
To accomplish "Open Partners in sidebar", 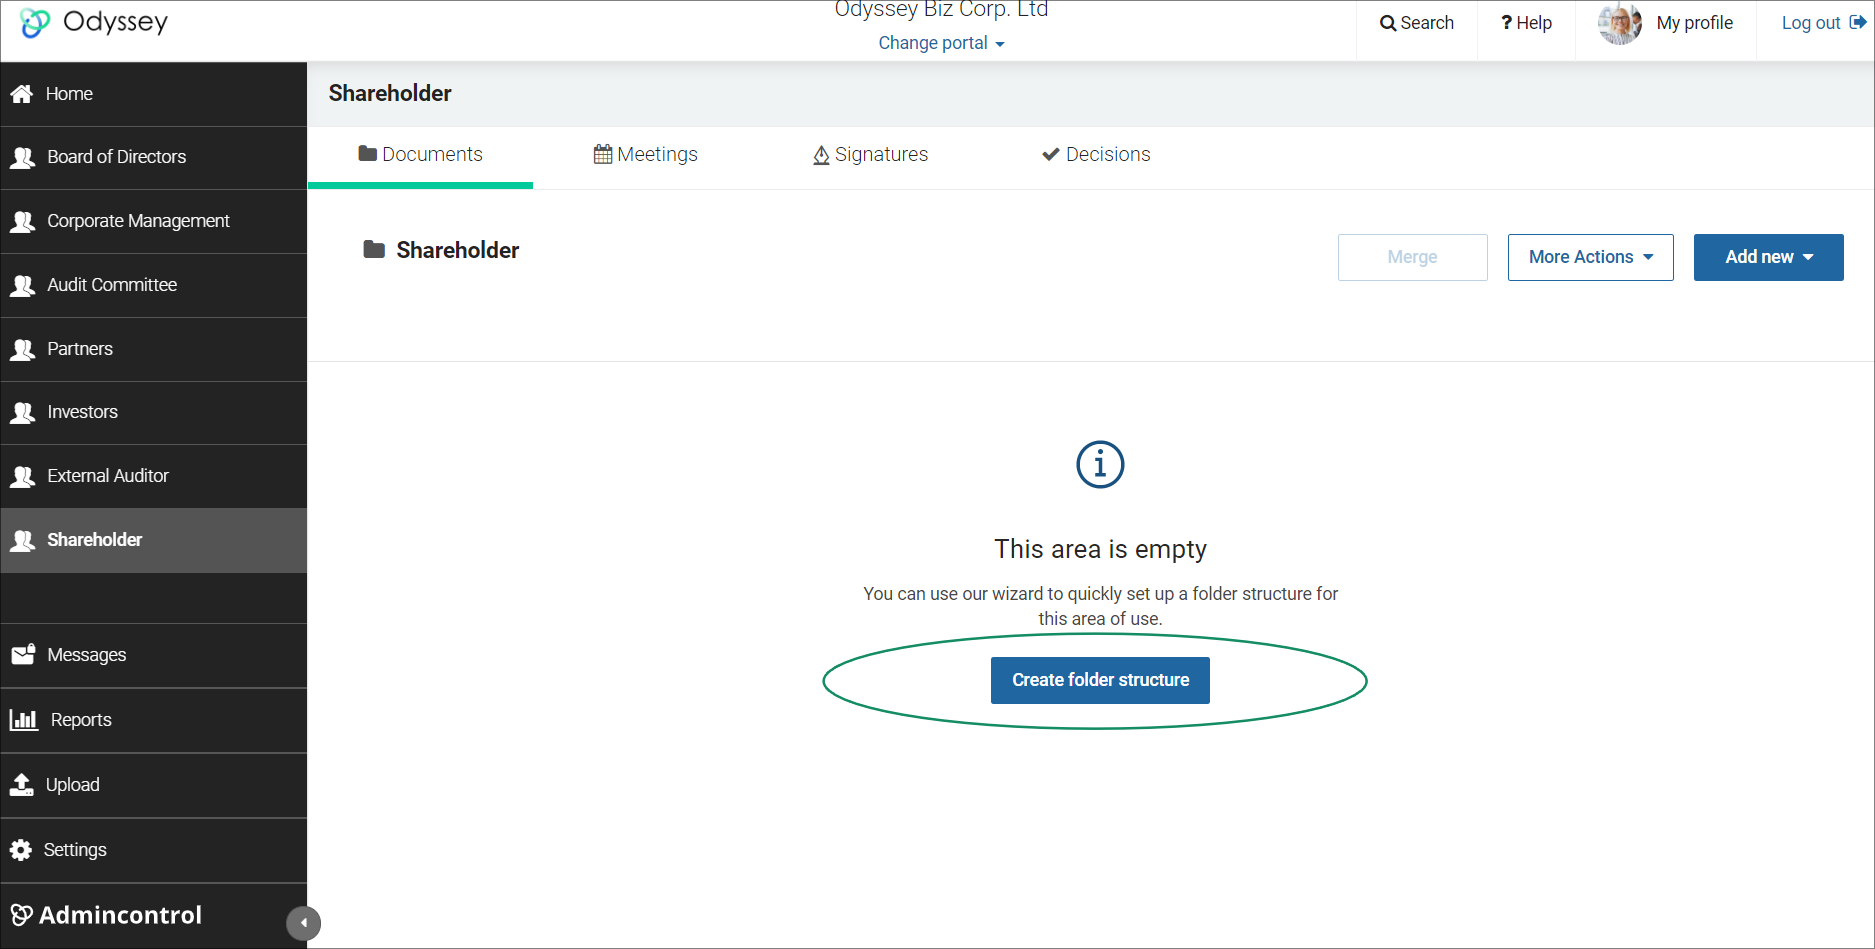I will pyautogui.click(x=153, y=349).
